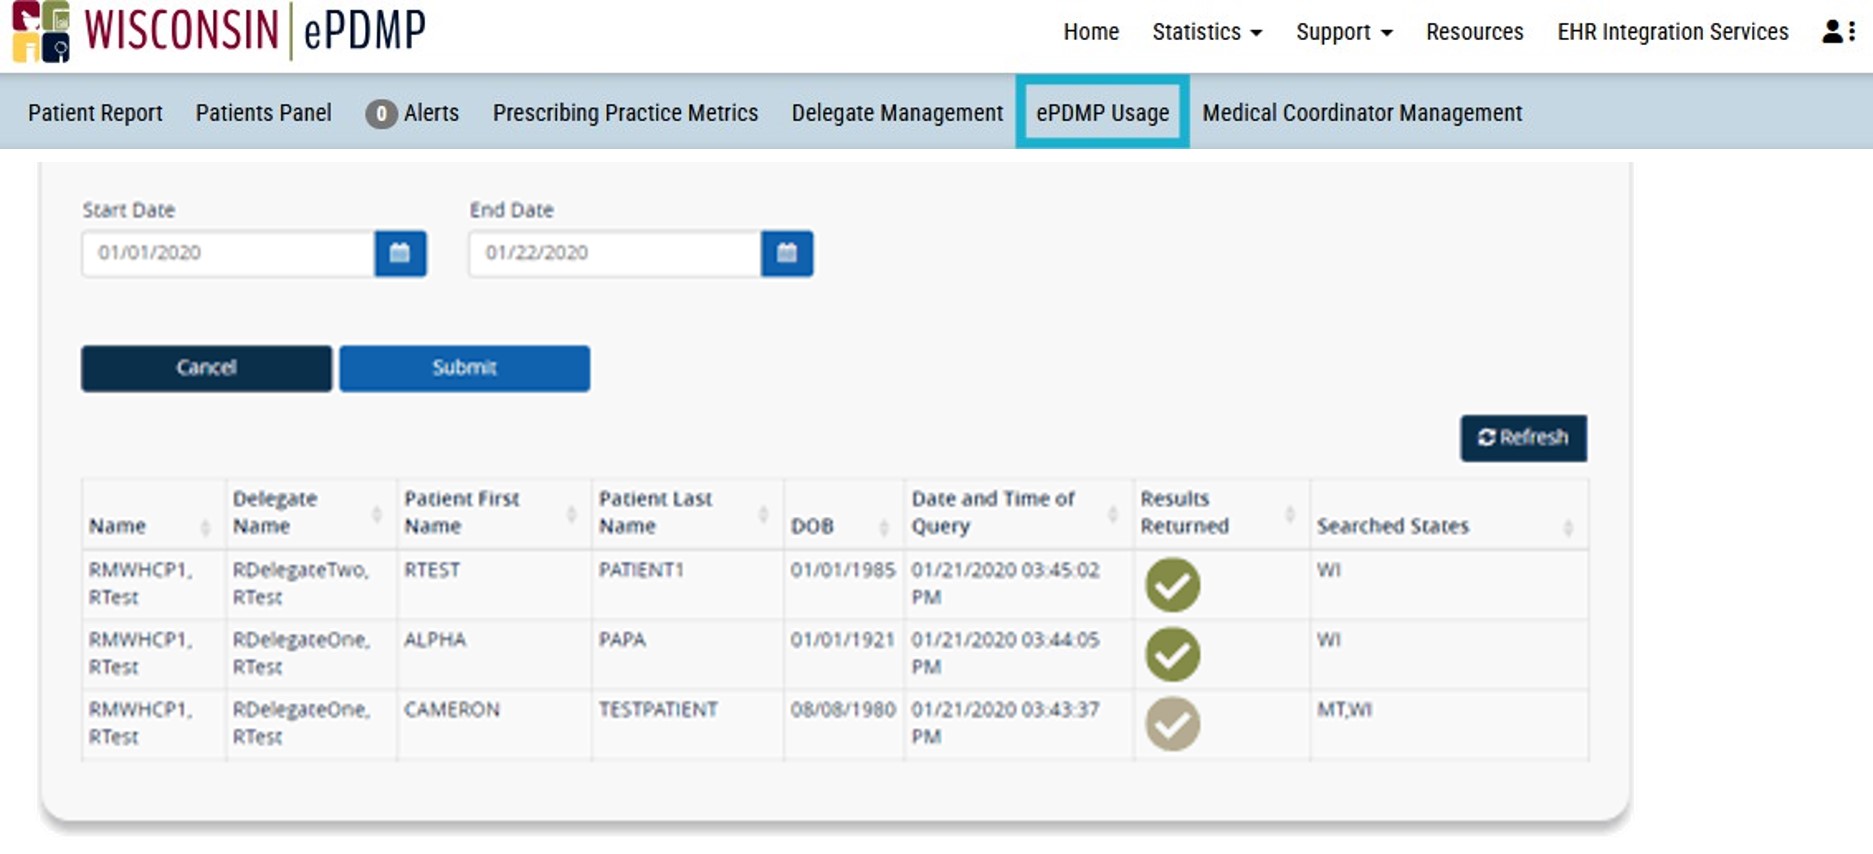
Task: Sort table by Name column
Action: (x=205, y=527)
